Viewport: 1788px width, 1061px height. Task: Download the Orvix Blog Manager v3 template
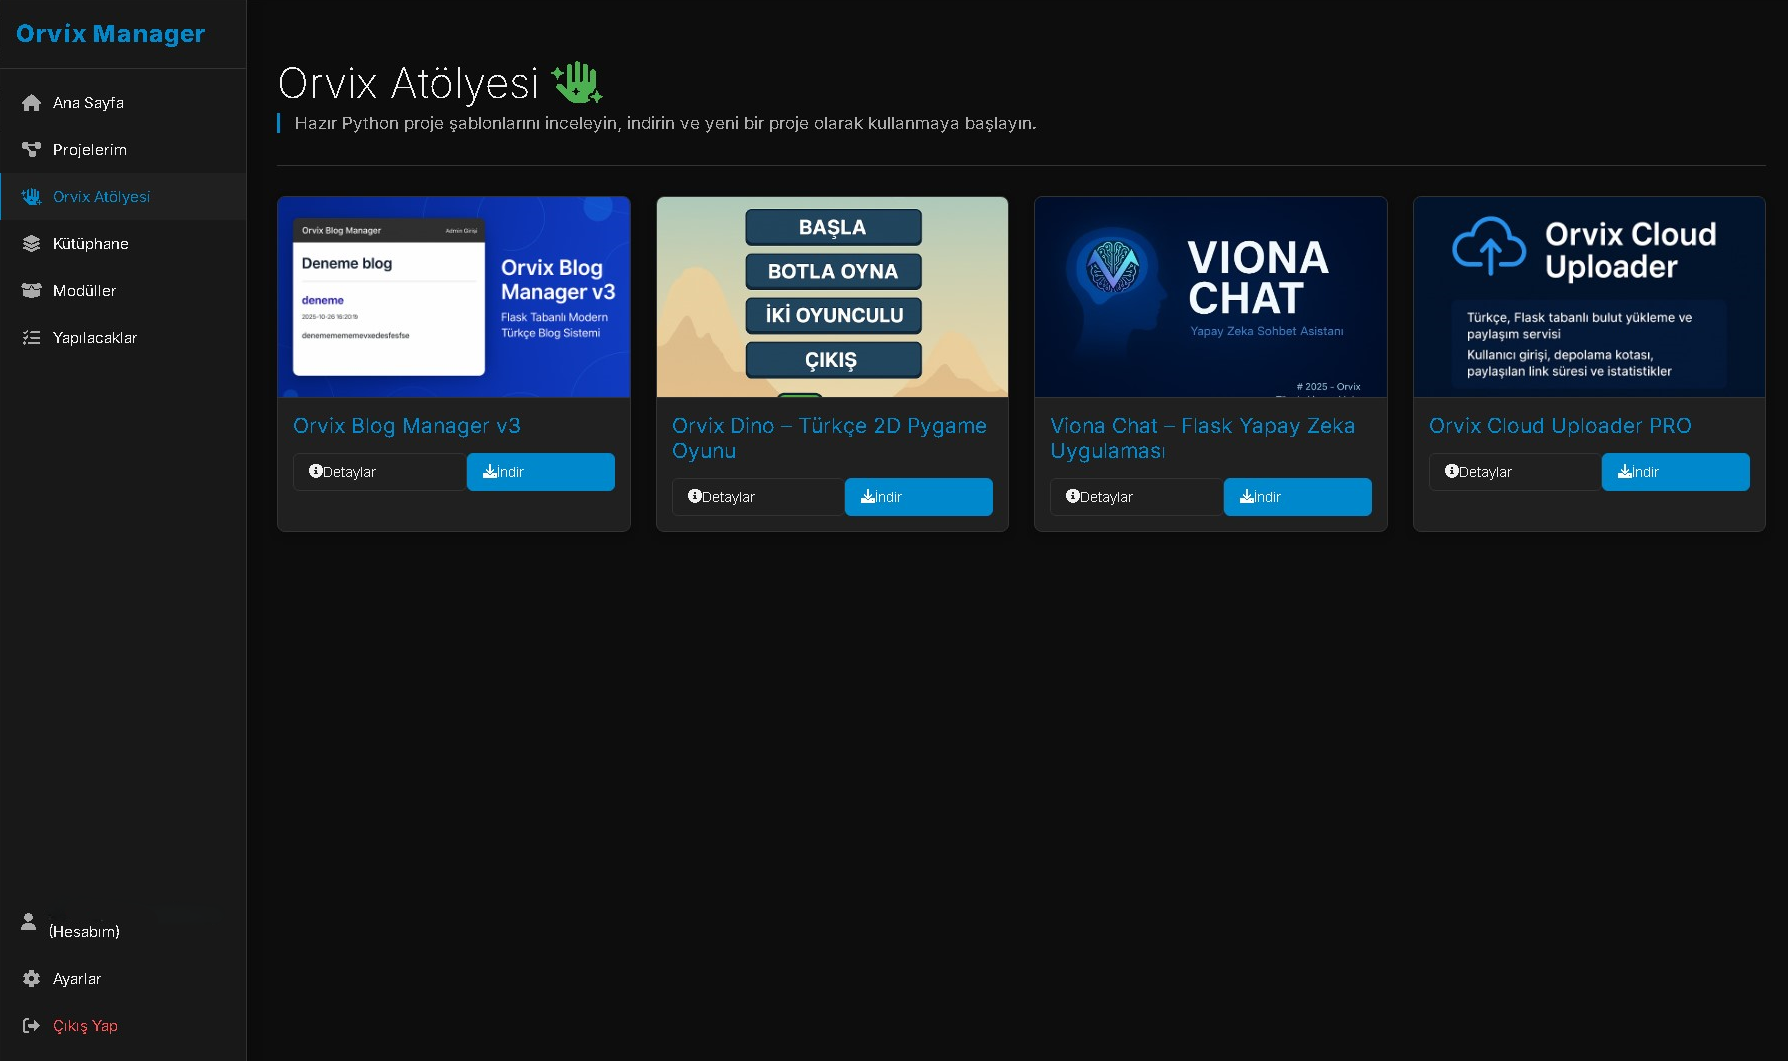pyautogui.click(x=540, y=472)
